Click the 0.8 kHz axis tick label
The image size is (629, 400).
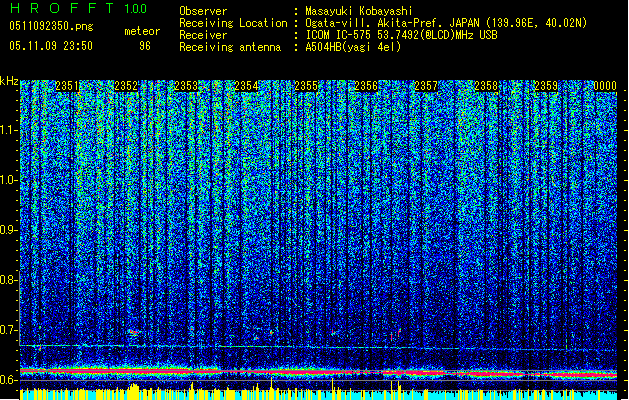pyautogui.click(x=9, y=280)
